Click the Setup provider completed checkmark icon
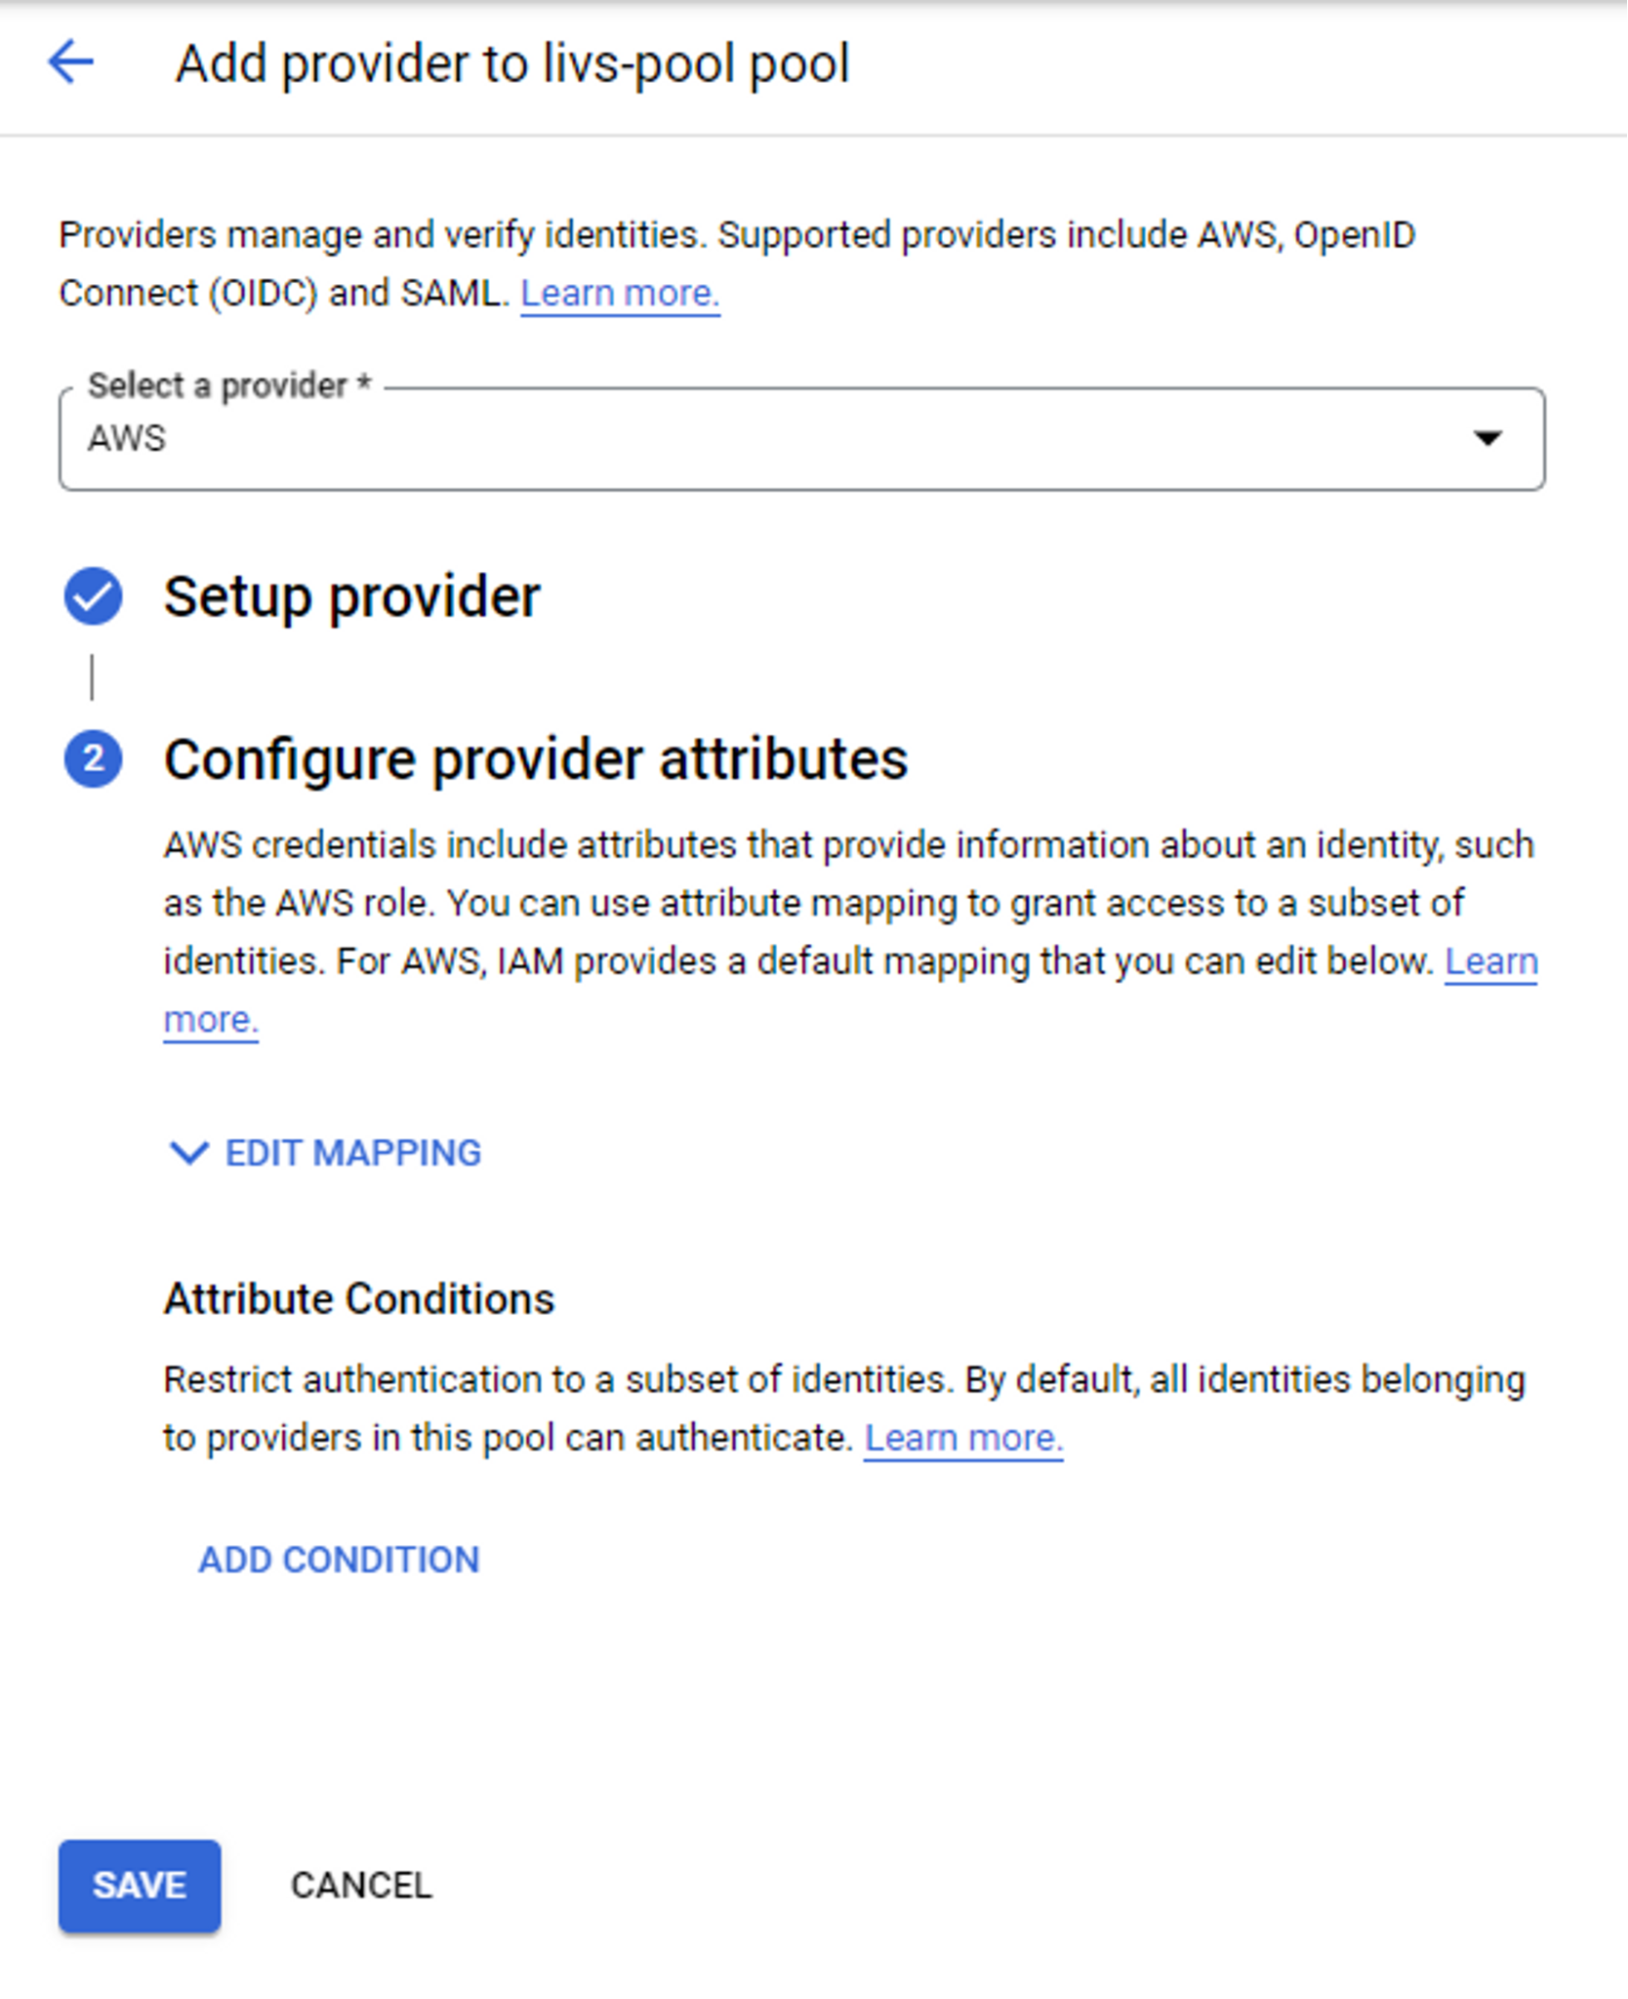 click(93, 596)
